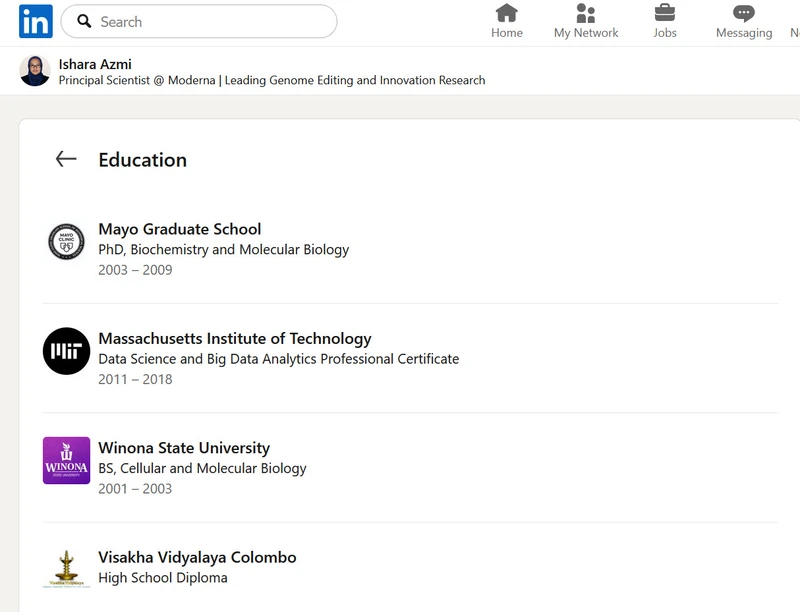Open Mayo Graduate School link
The image size is (800, 612).
point(180,229)
